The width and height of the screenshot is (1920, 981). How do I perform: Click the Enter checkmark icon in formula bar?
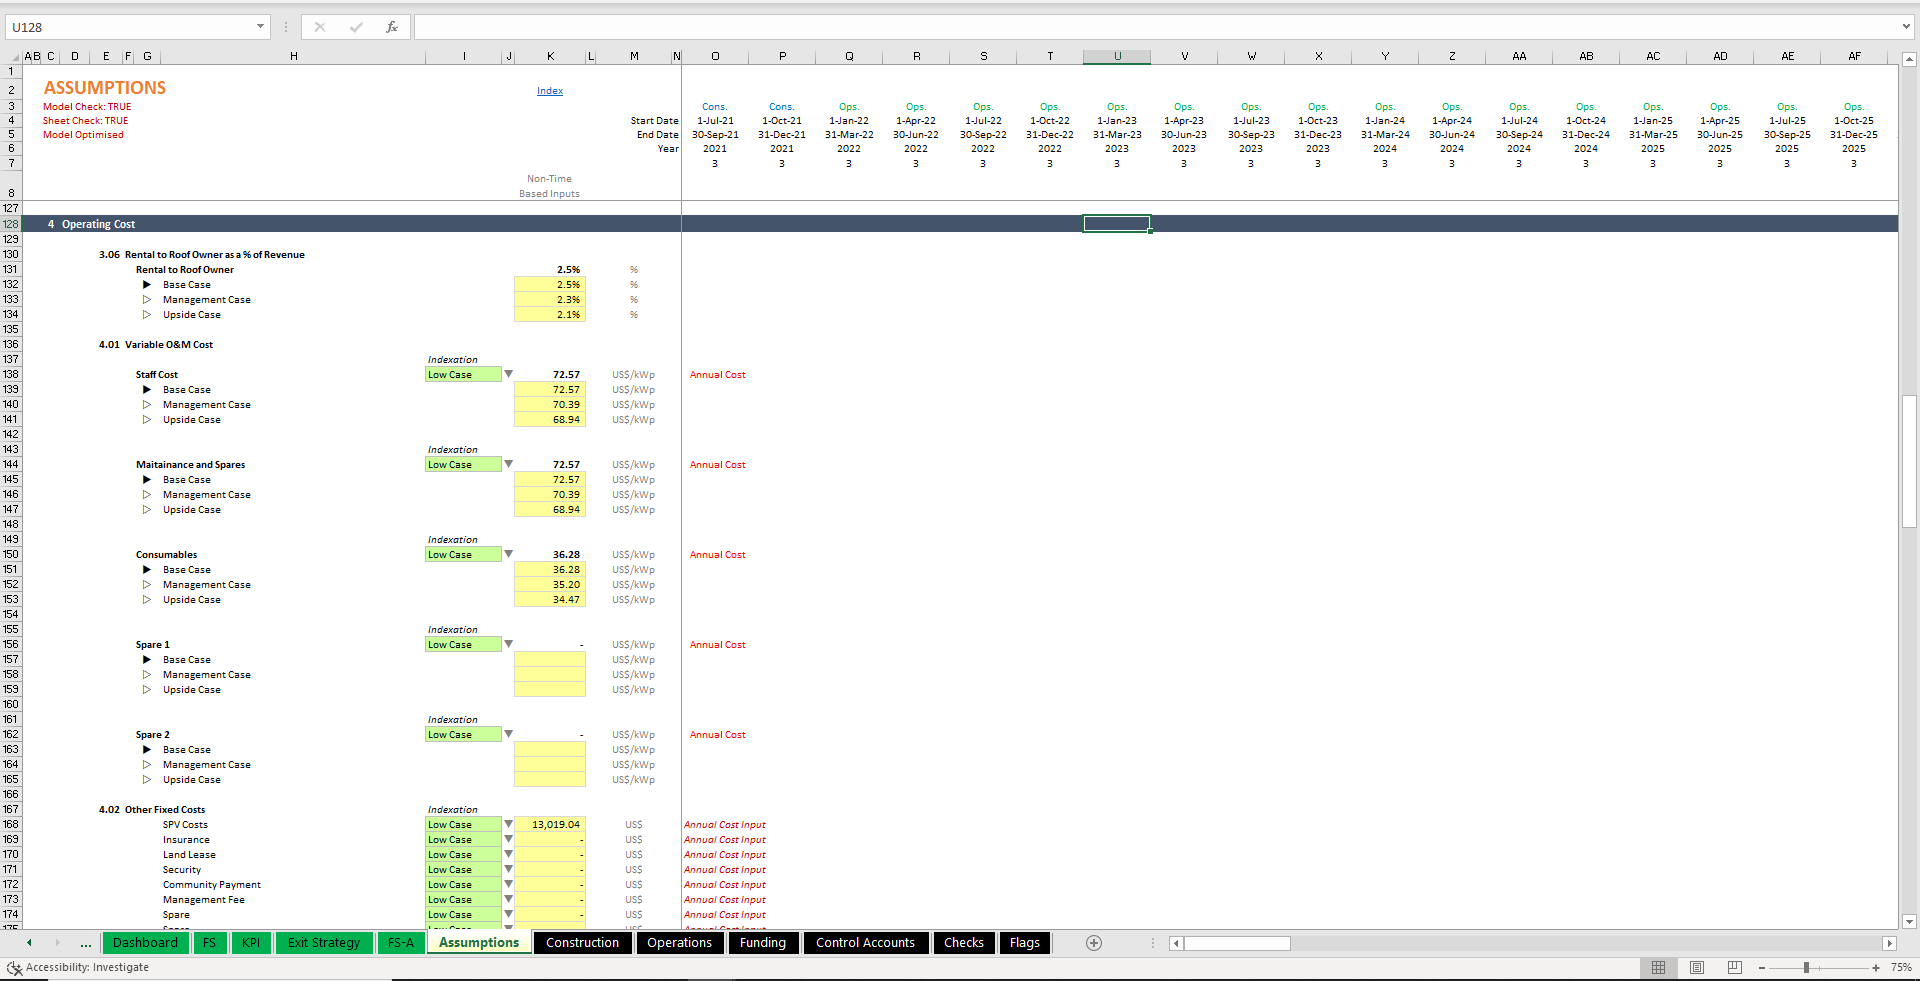pos(356,27)
